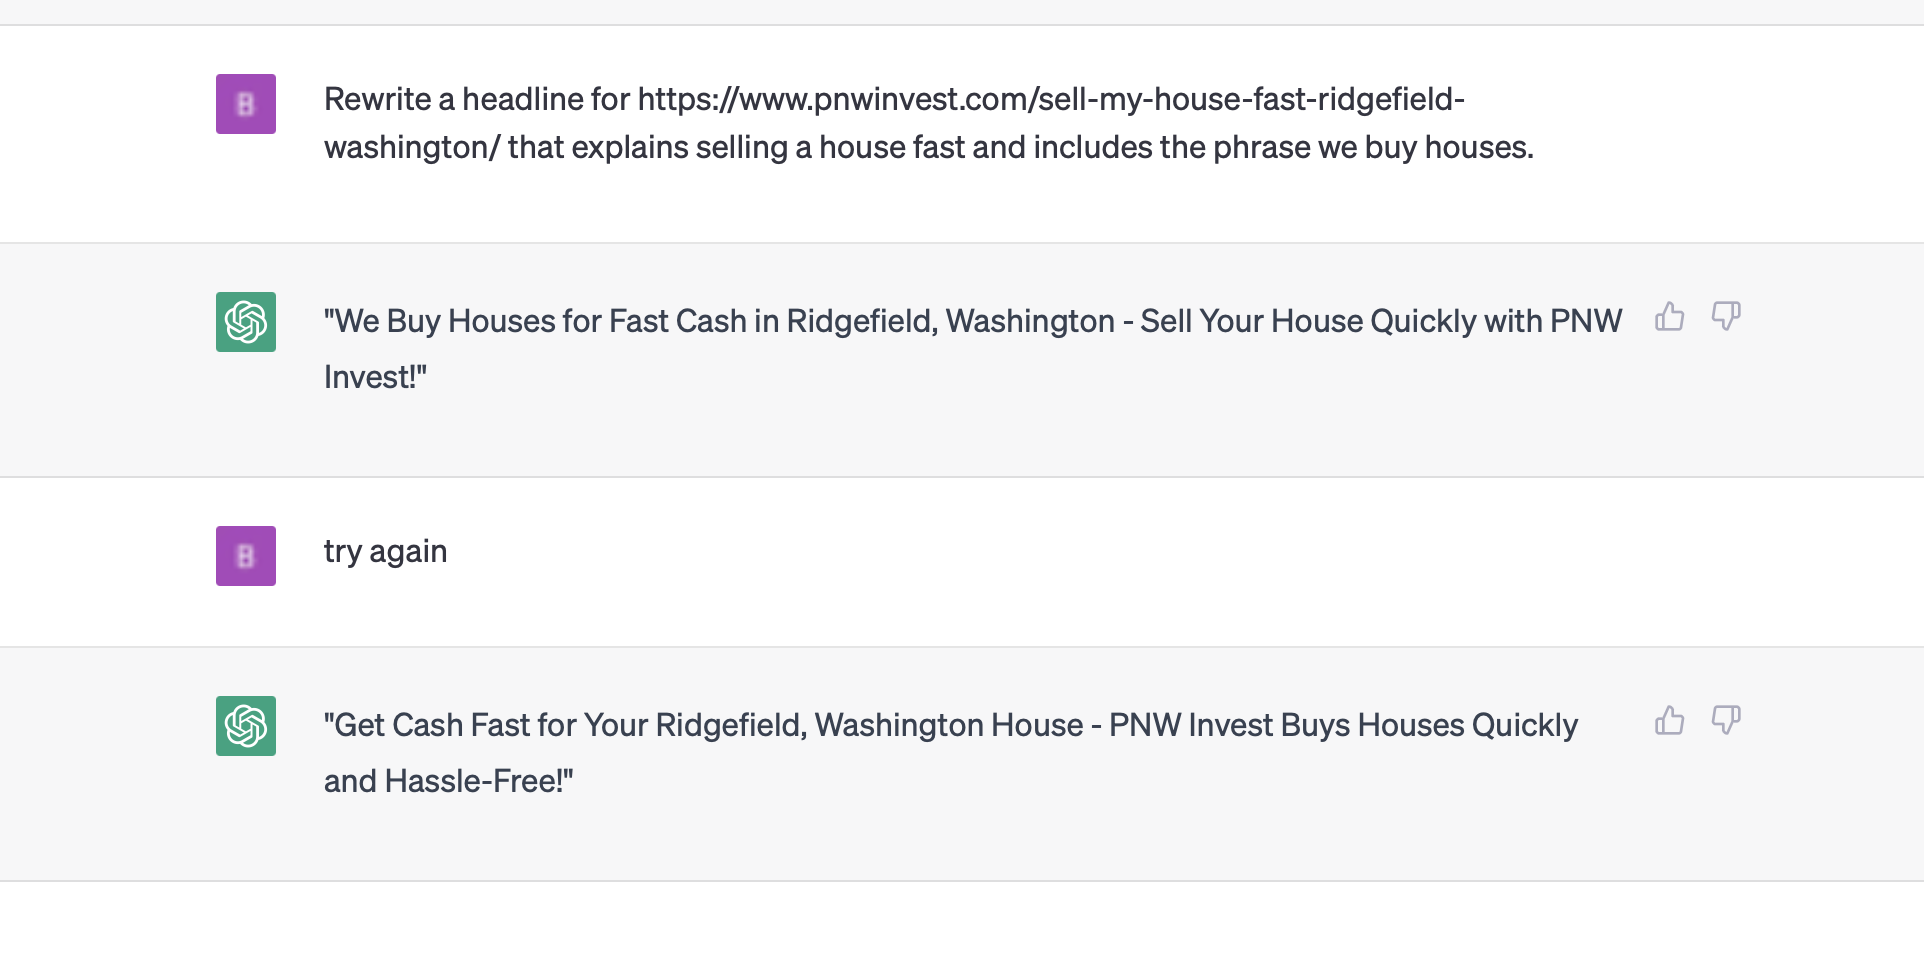Screen dimensions: 1924x960
Task: Click the word "Invest!" ending the first response
Action: pyautogui.click(x=375, y=377)
